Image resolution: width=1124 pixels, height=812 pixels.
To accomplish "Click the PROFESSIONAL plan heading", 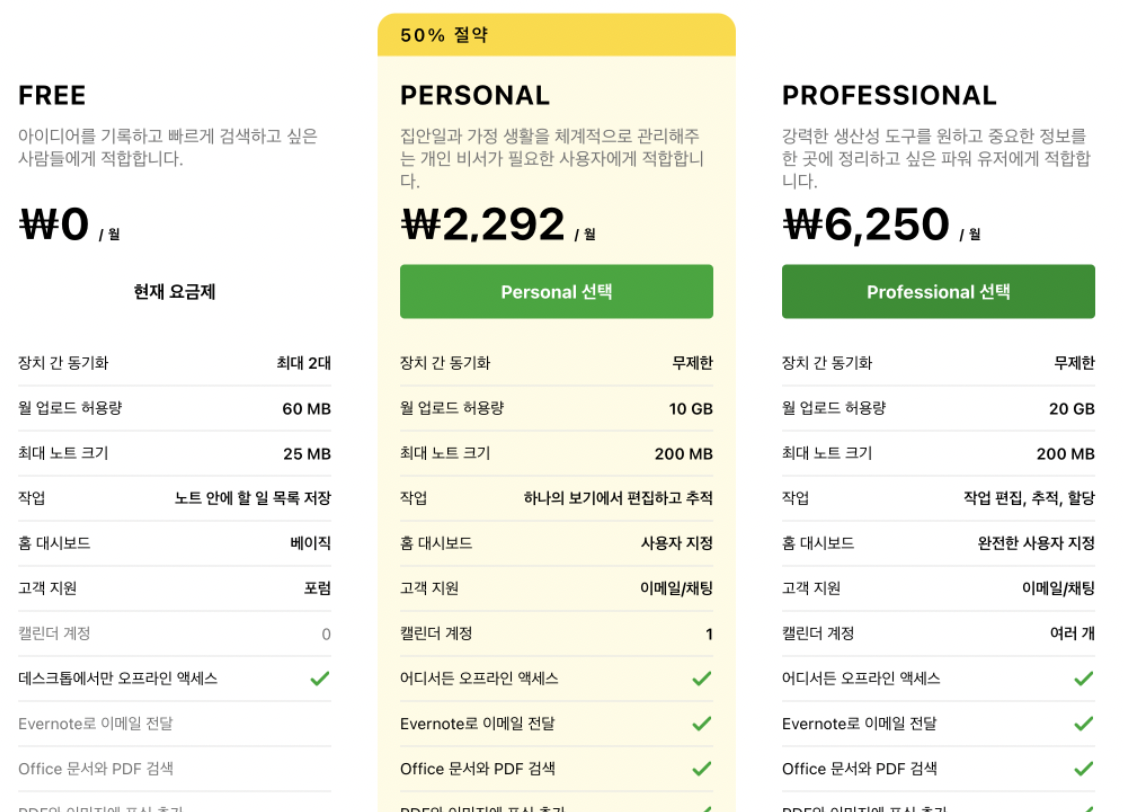I will [x=889, y=95].
